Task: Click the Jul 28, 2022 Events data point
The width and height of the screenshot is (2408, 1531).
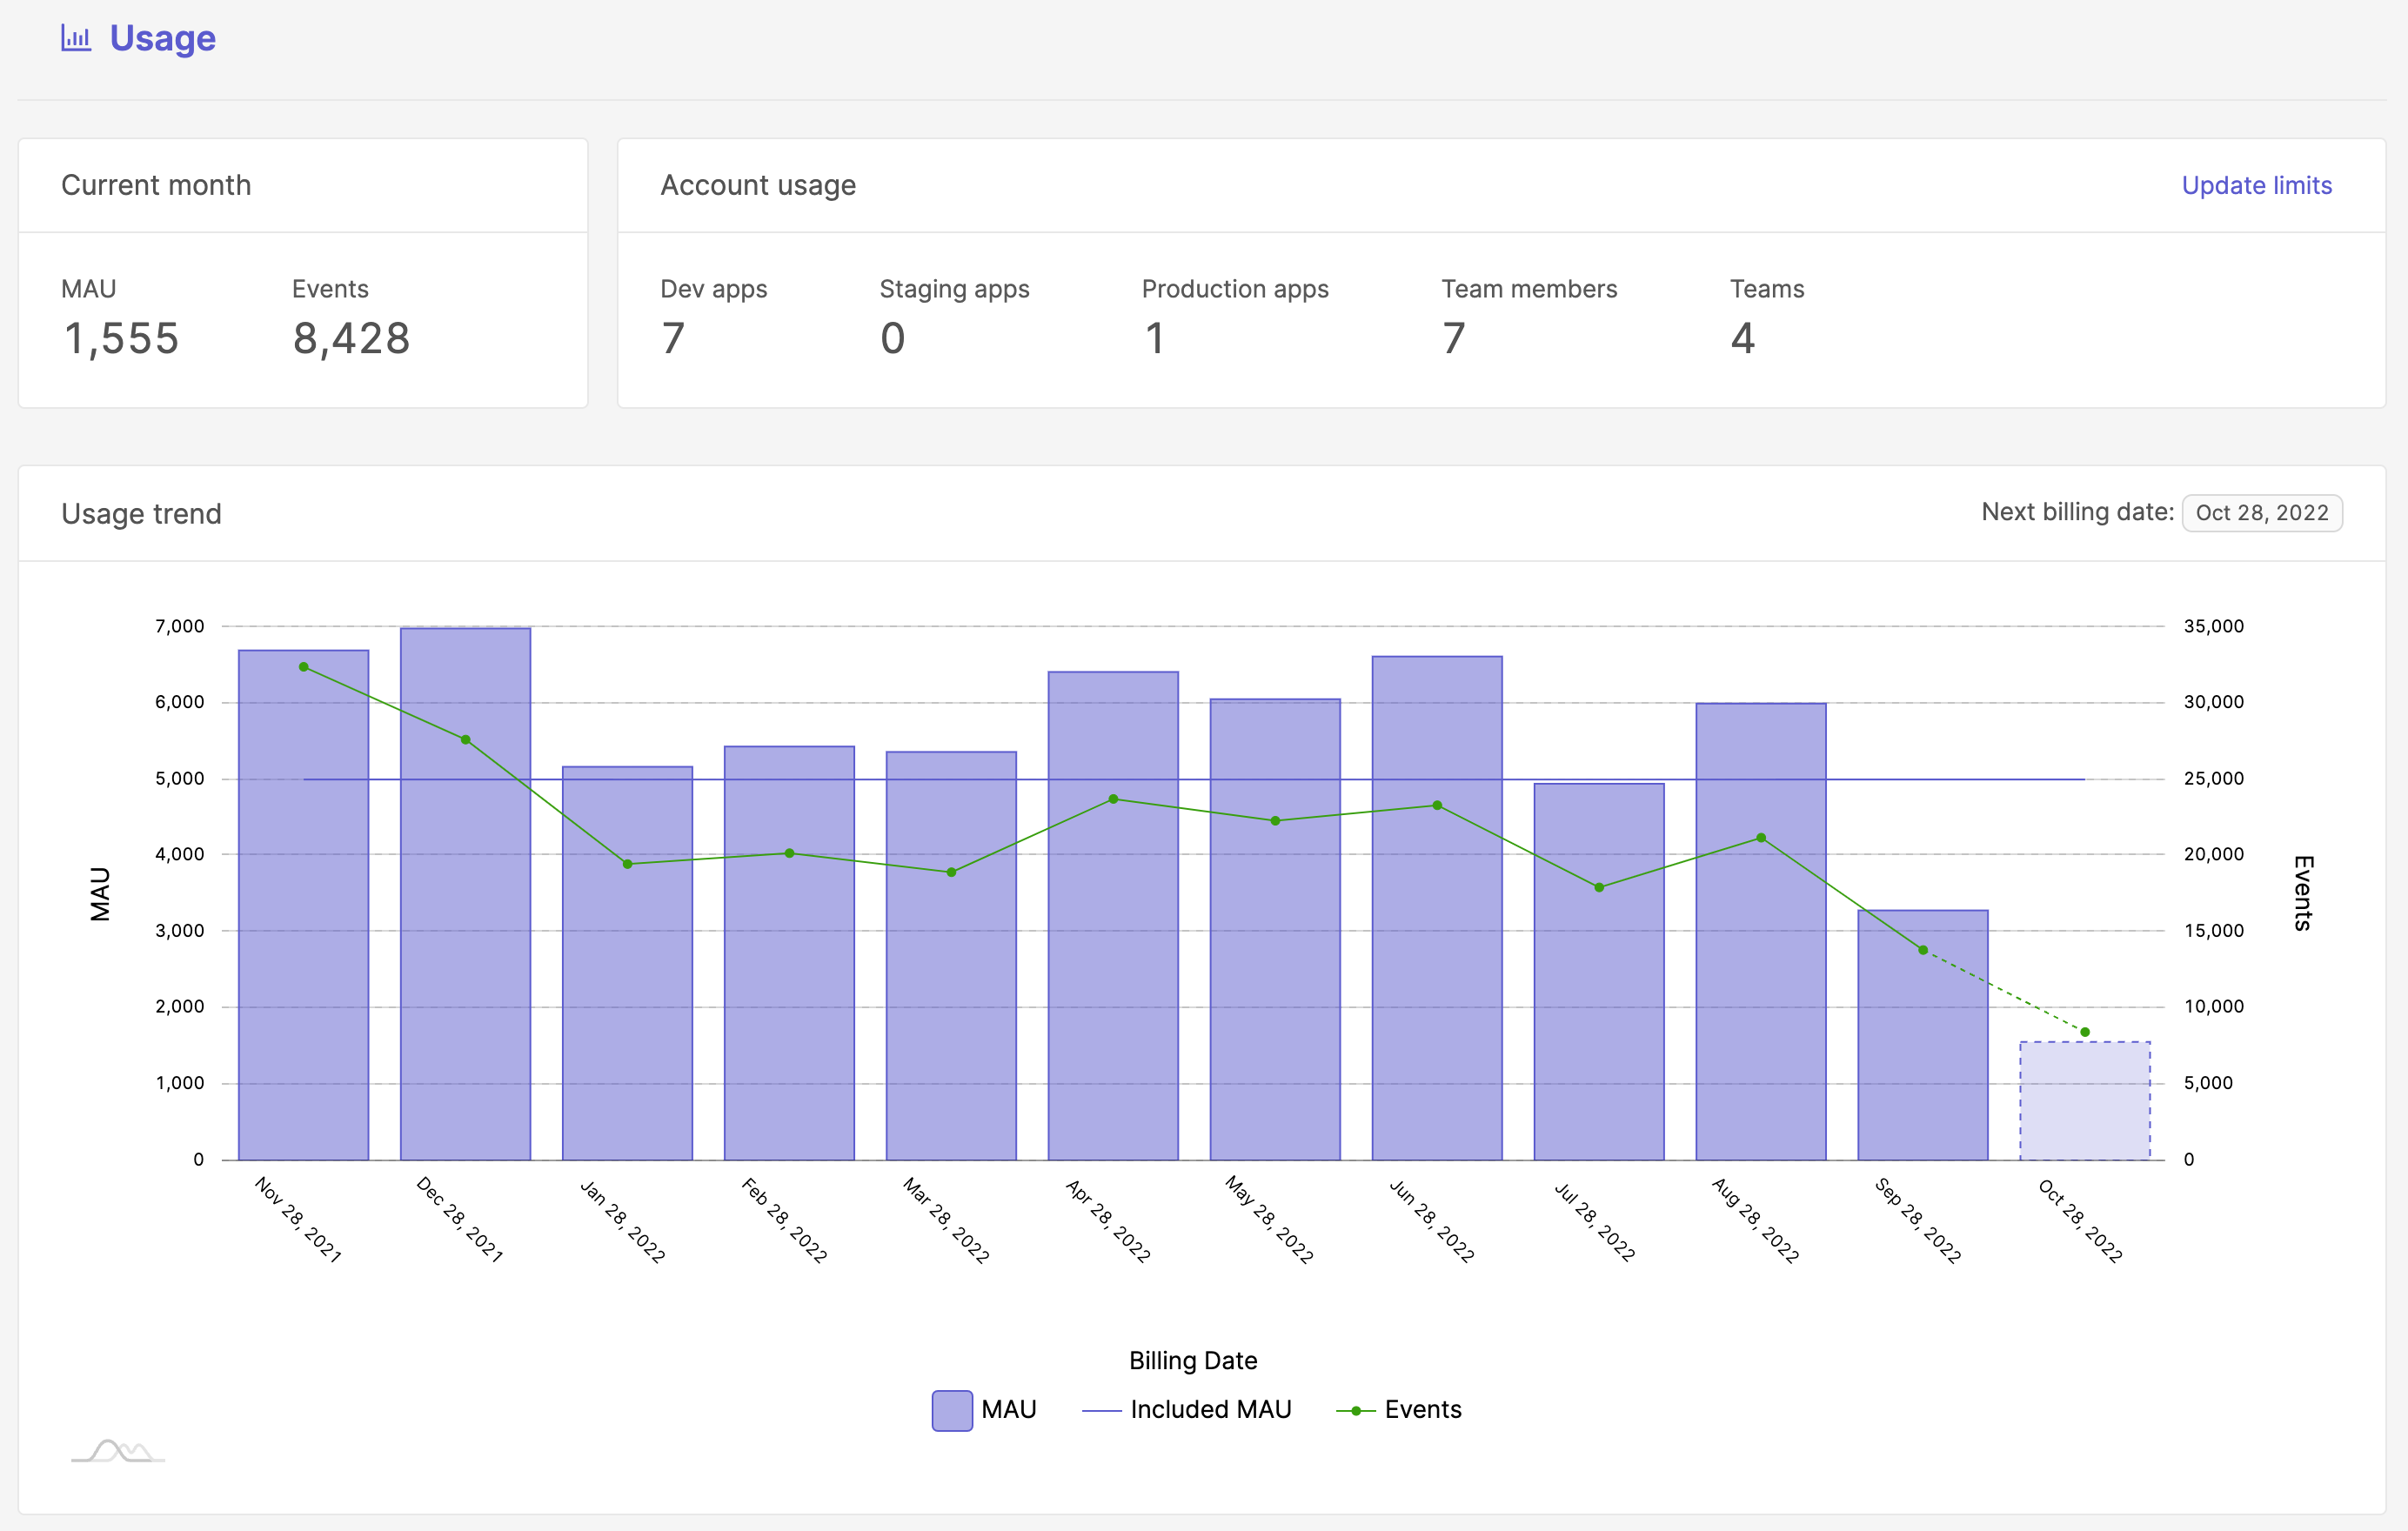Action: click(1599, 887)
